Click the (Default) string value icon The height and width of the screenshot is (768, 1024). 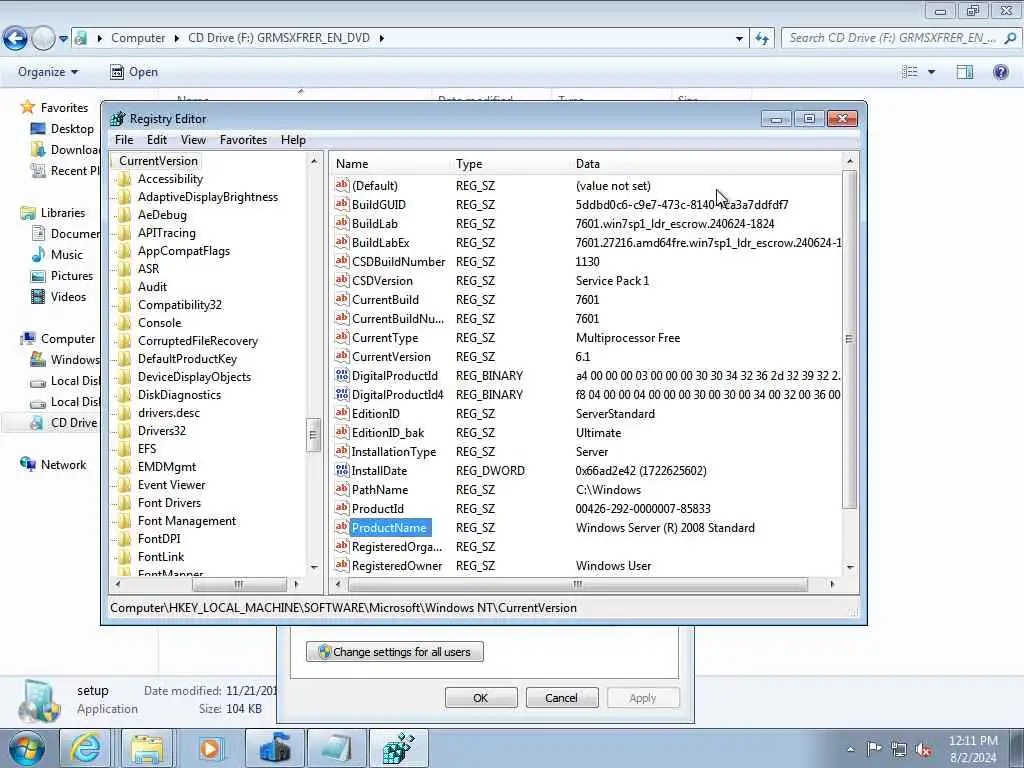click(x=342, y=185)
